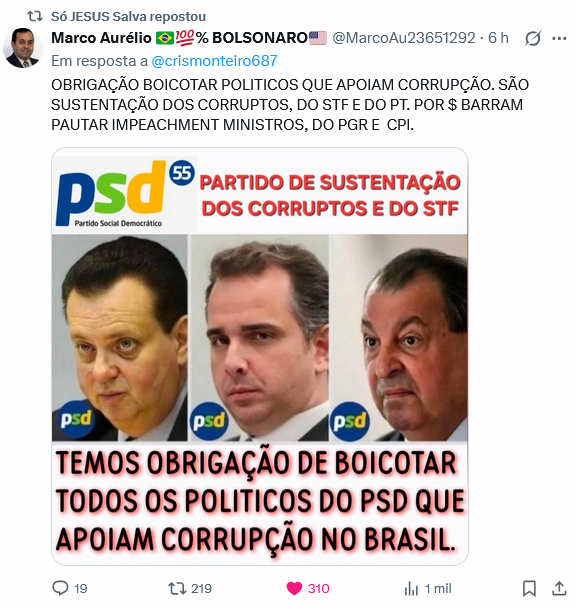Click the repost icon beside Só JESUS
The width and height of the screenshot is (575, 610).
(x=35, y=16)
